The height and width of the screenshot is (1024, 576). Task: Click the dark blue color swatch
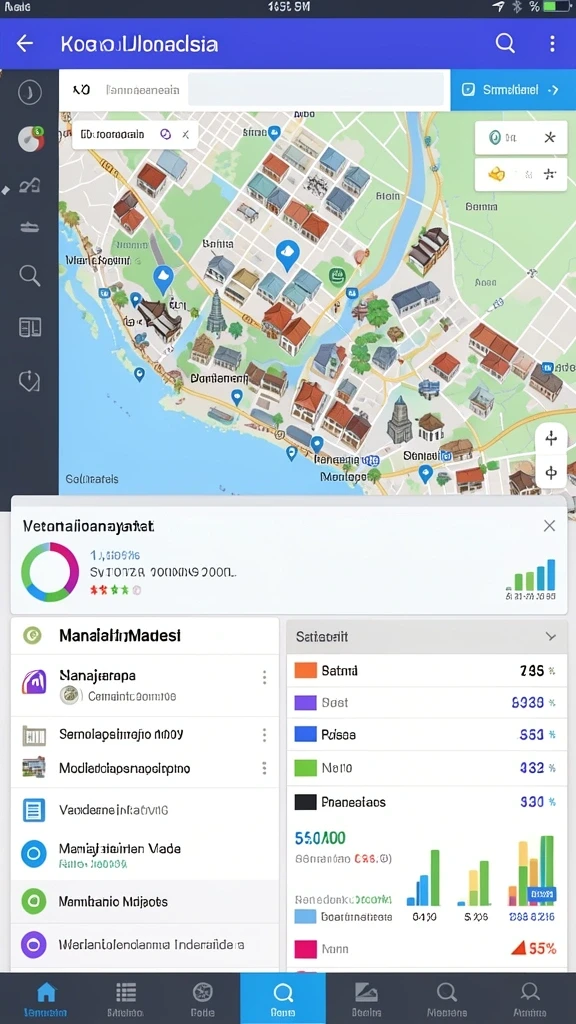click(306, 735)
